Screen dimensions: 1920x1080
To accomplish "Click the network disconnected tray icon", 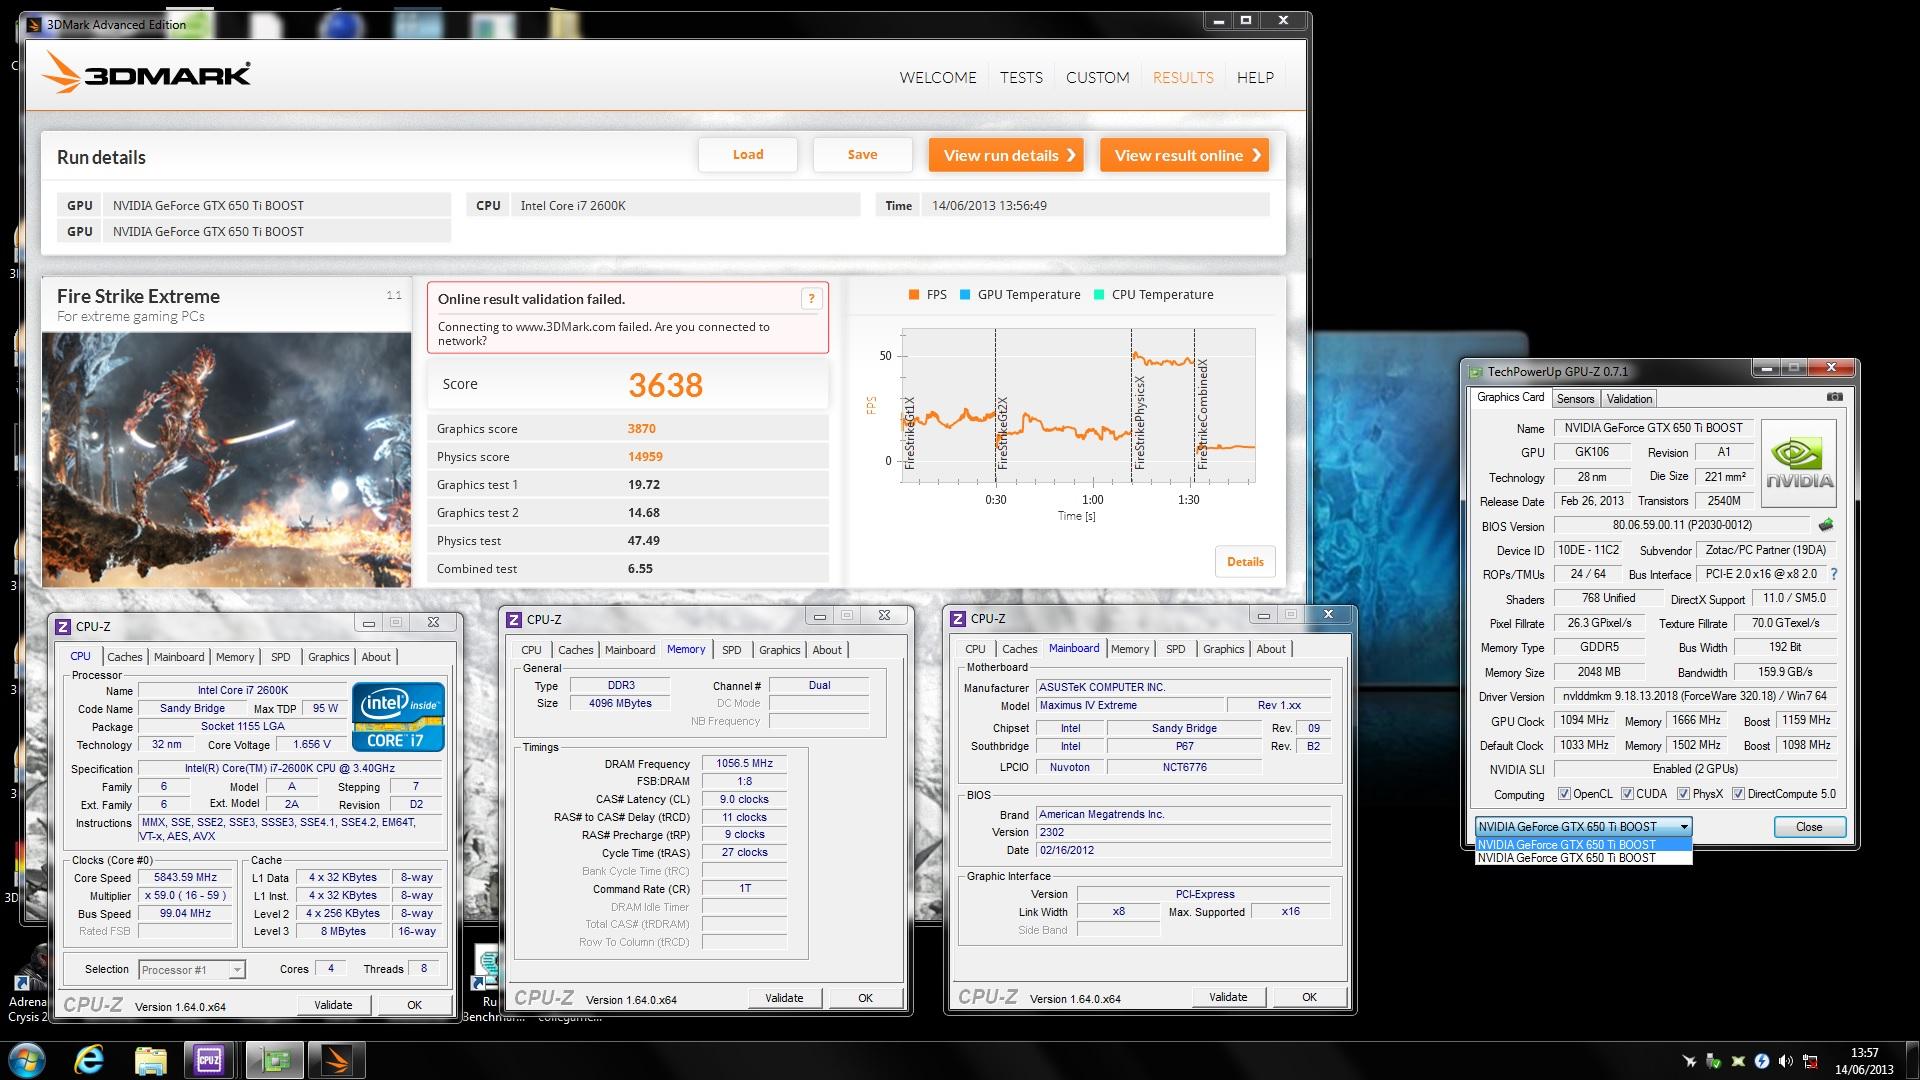I will click(x=1810, y=1061).
